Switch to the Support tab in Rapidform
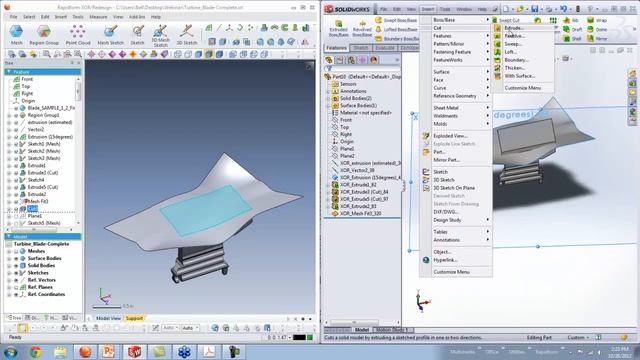The height and width of the screenshot is (360, 640). 134,318
